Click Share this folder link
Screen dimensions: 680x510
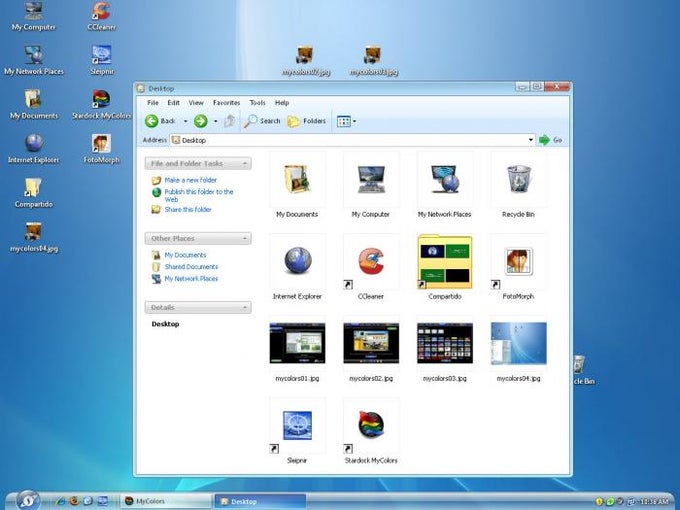(x=188, y=209)
